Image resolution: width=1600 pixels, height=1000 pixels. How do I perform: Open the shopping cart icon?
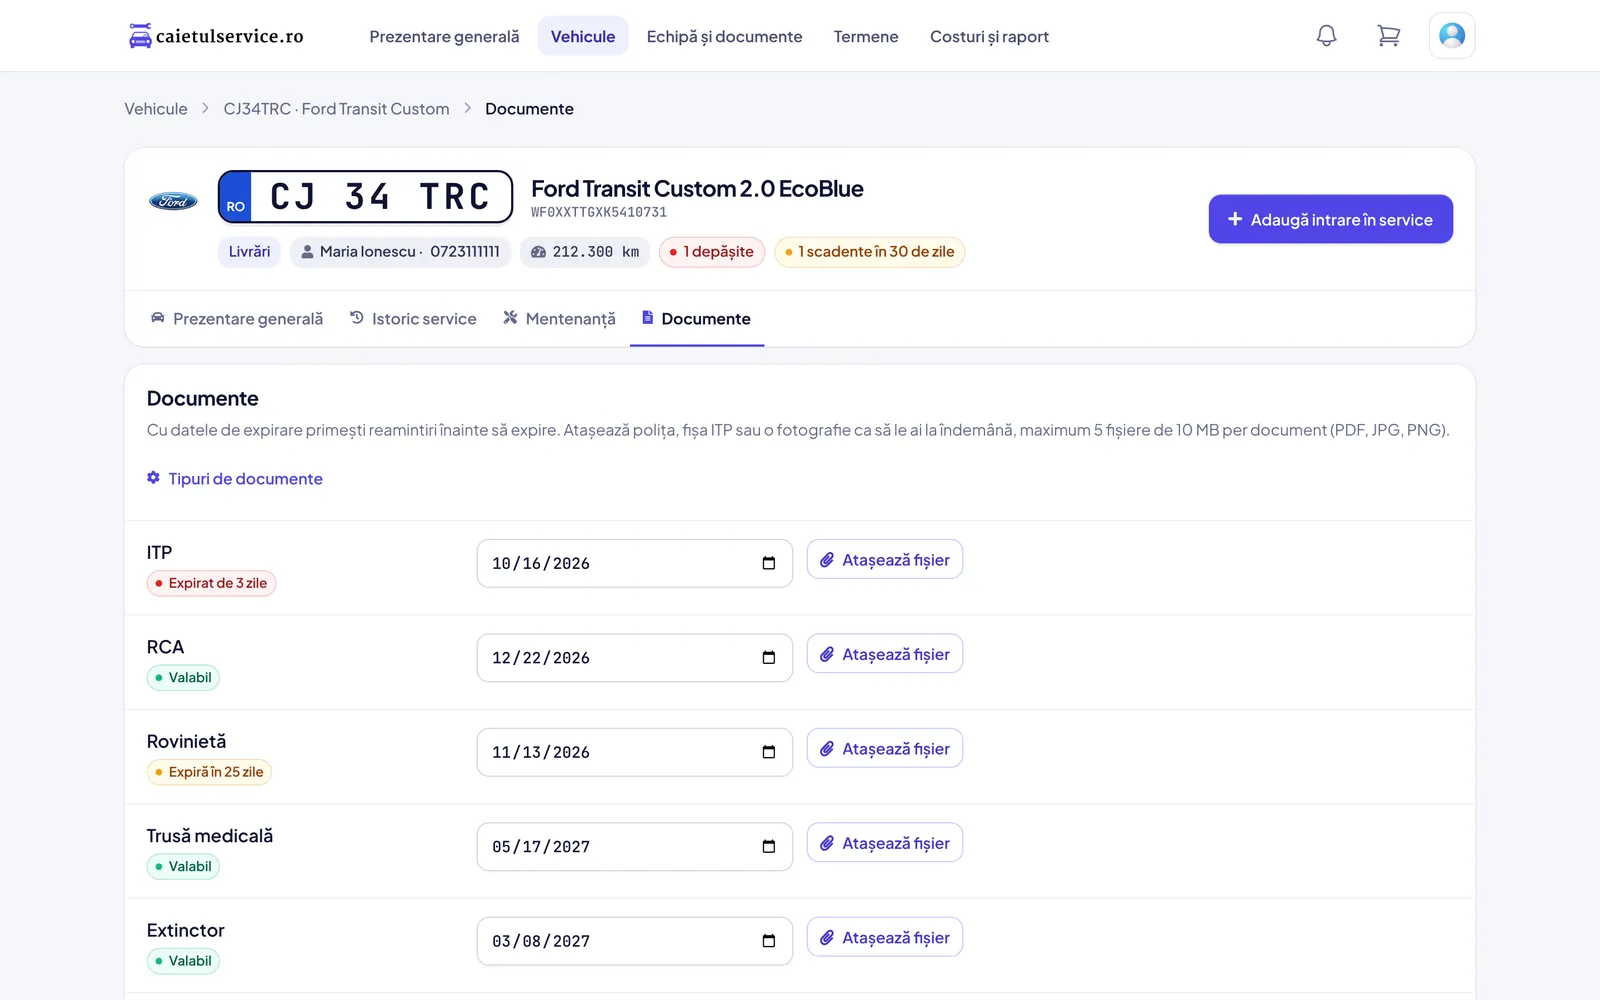[1388, 36]
